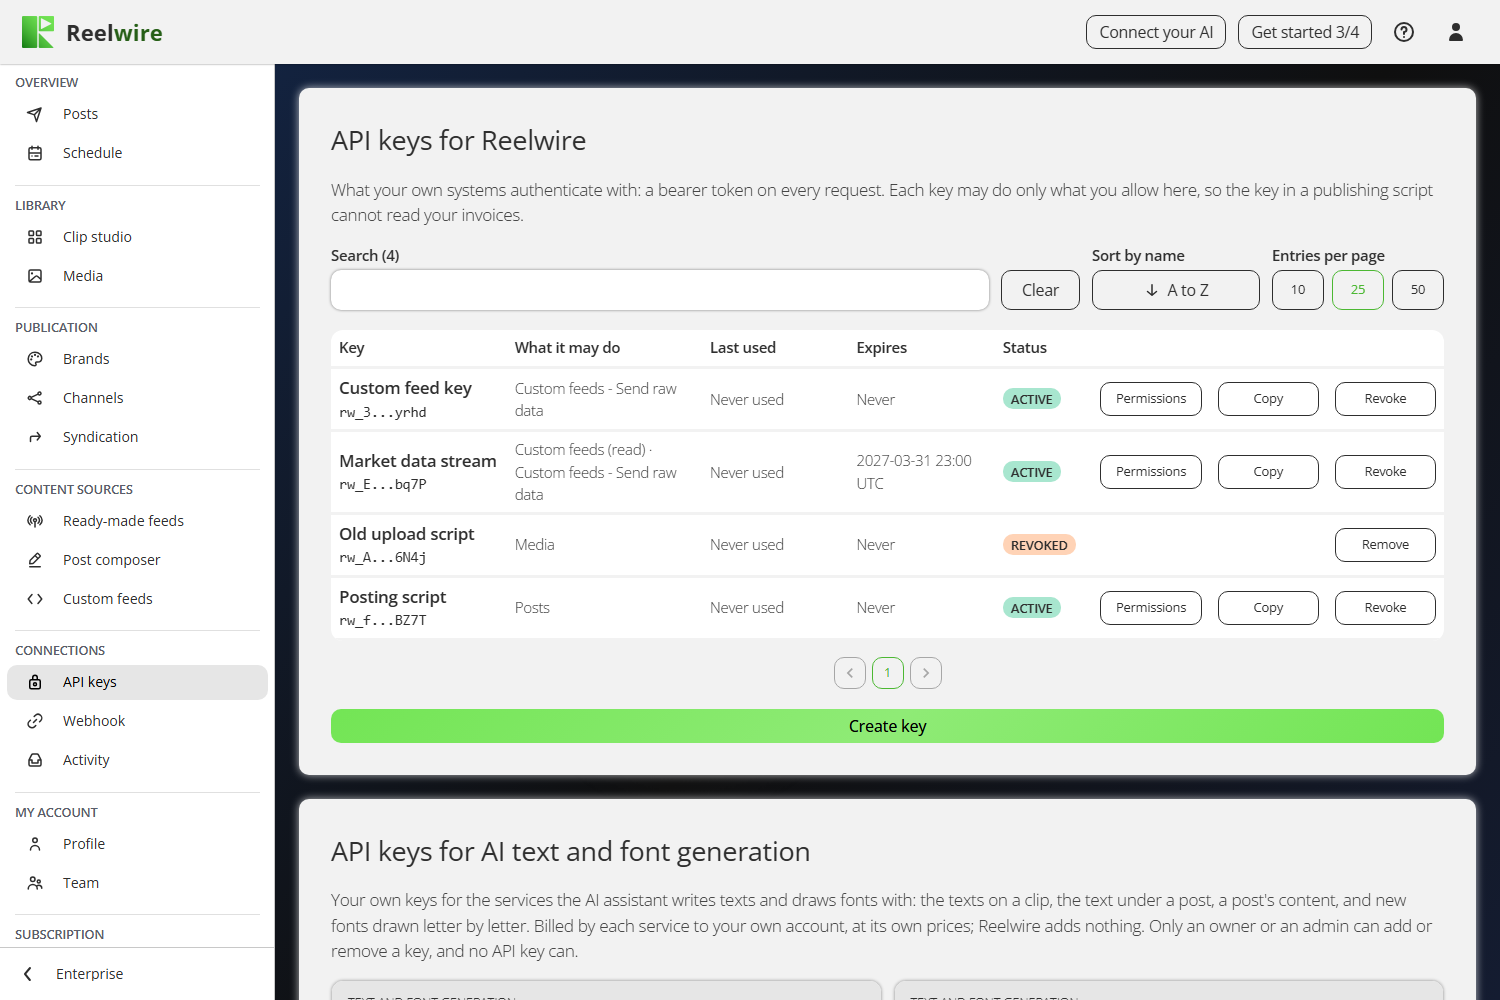Click the REVOKED status badge

[x=1039, y=545]
